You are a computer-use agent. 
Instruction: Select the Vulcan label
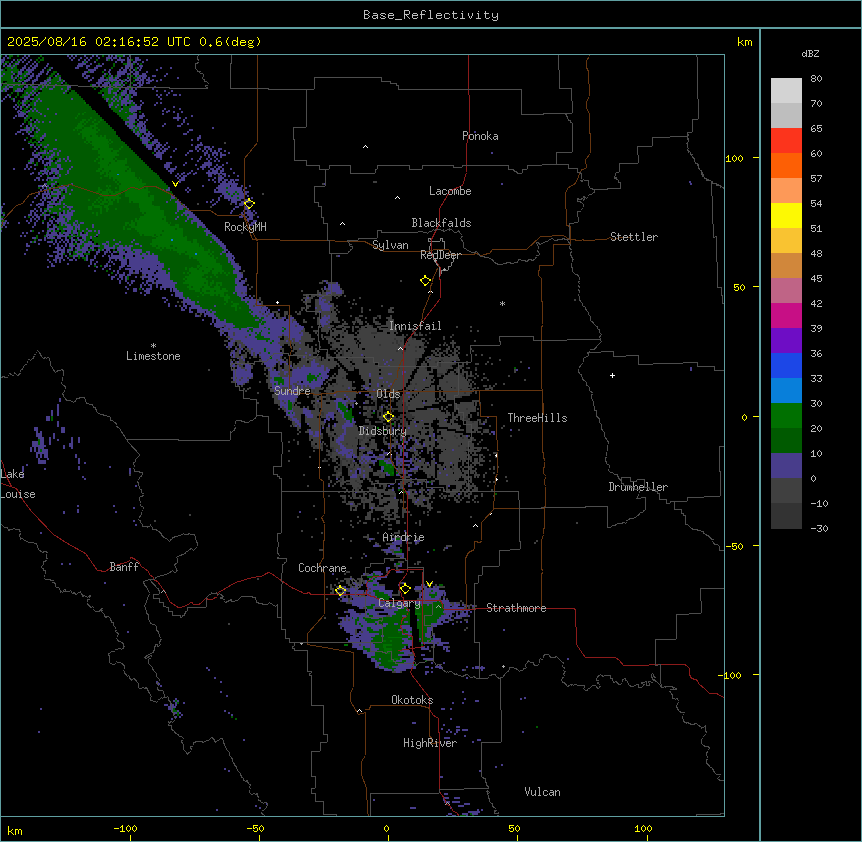(542, 792)
